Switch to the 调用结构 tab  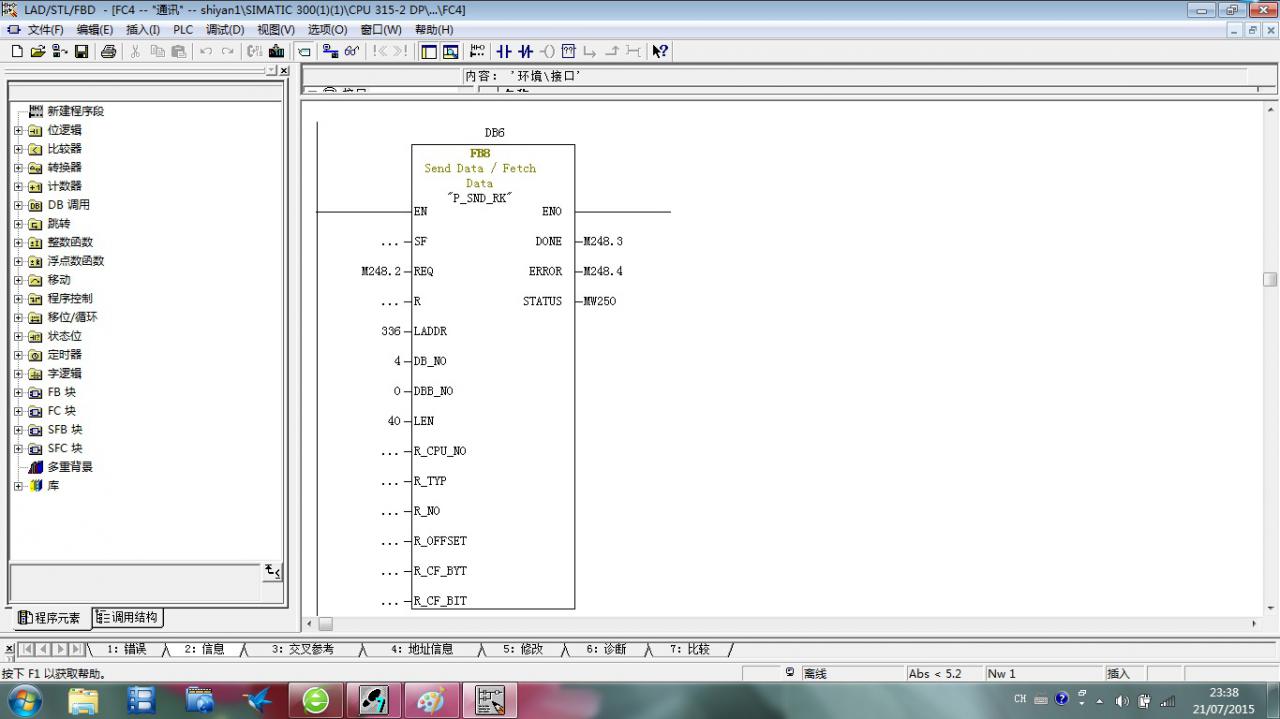coord(128,617)
